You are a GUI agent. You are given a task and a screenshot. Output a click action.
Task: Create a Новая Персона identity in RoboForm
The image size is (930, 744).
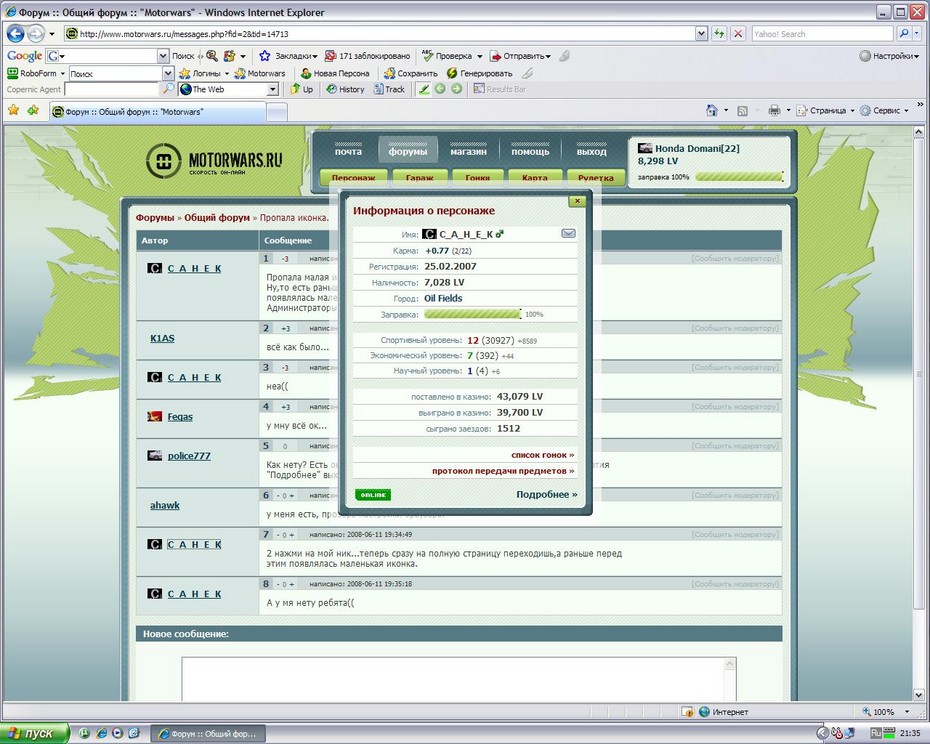[335, 74]
